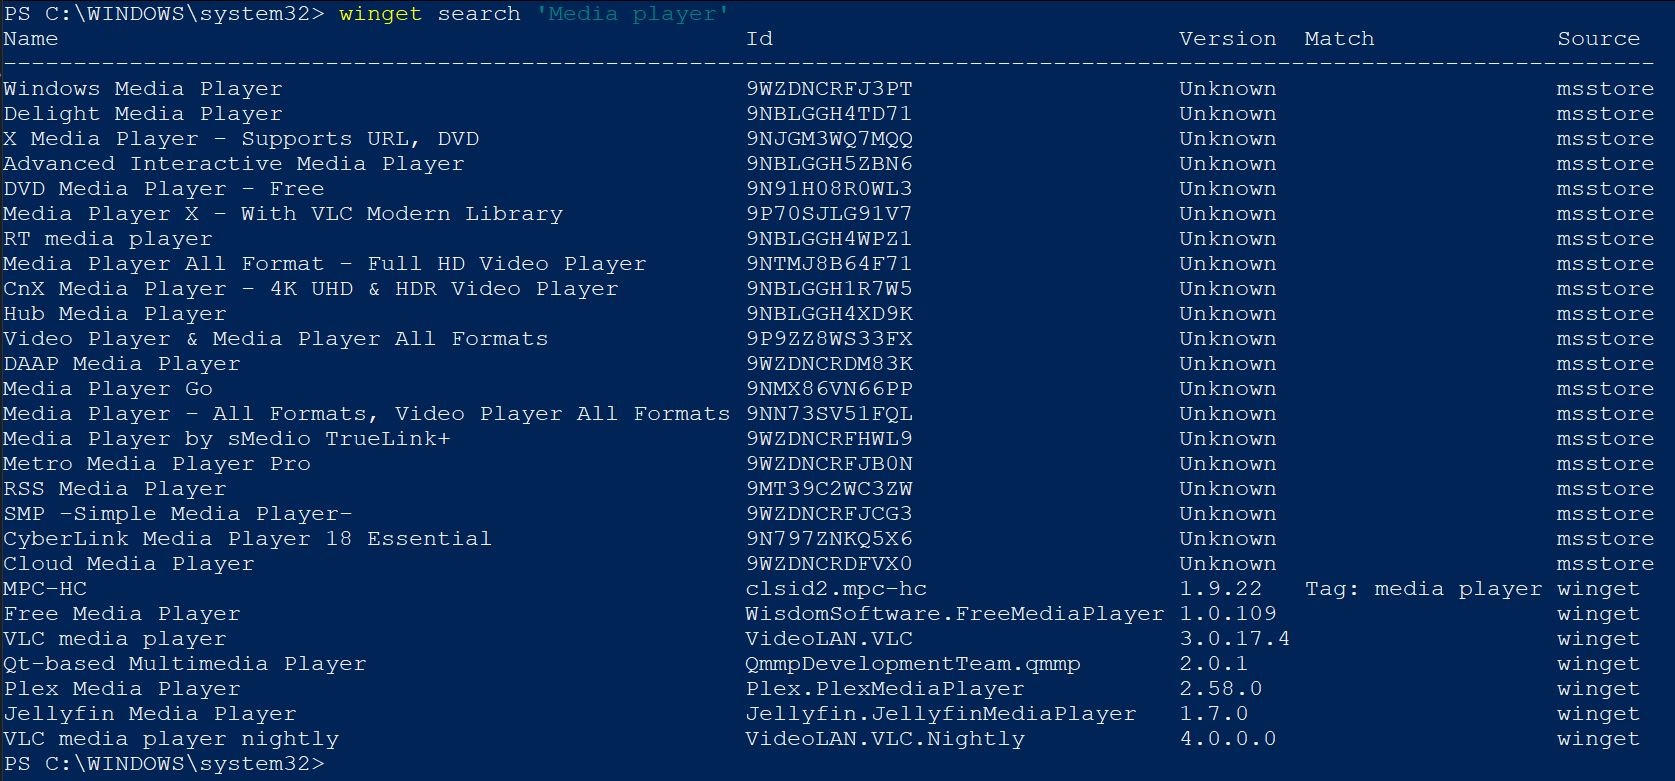Select the Id '9NTMJ8B64F71'
Screen dimensions: 1675x781
point(829,264)
